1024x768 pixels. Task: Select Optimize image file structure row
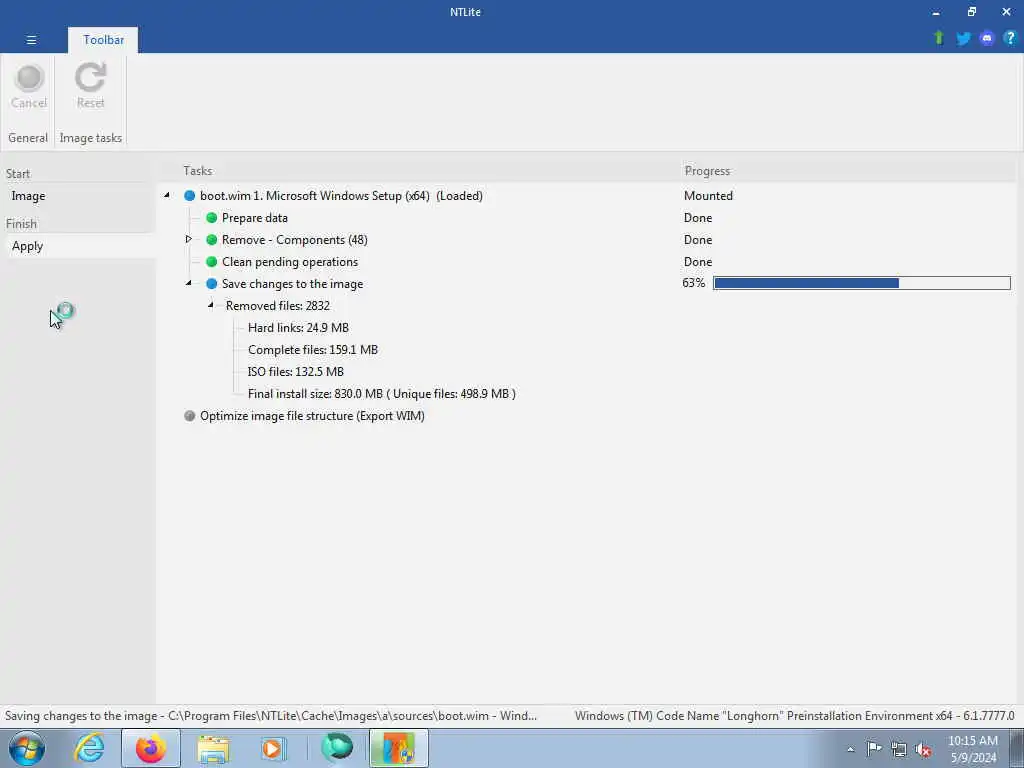pos(312,416)
